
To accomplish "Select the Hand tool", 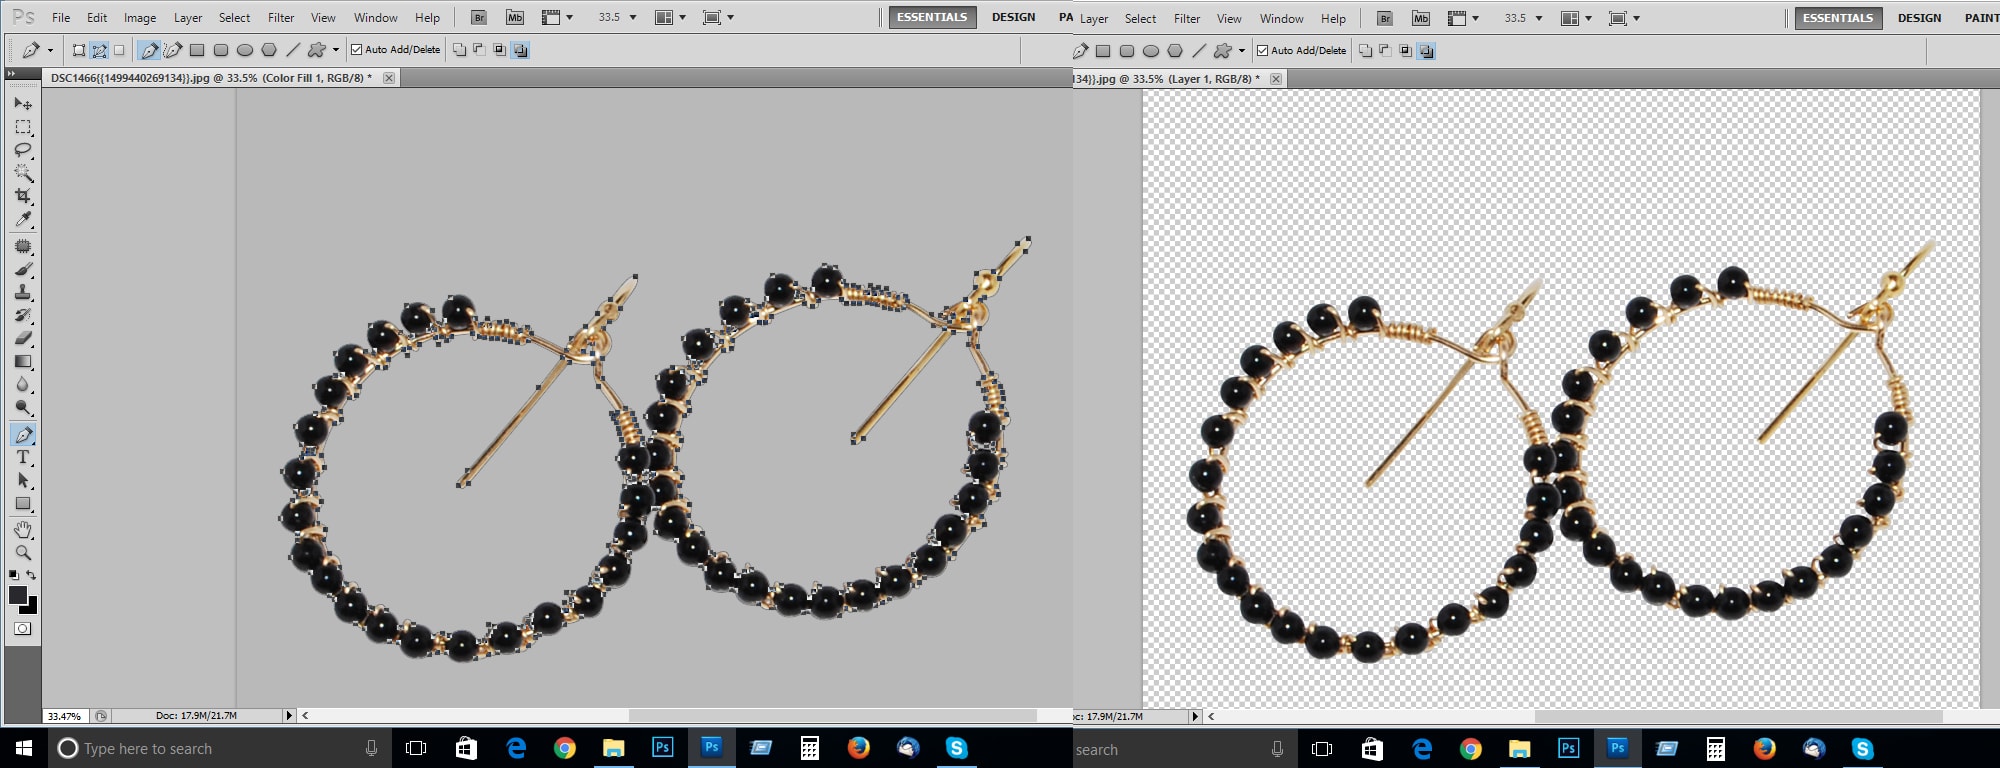I will 23,529.
